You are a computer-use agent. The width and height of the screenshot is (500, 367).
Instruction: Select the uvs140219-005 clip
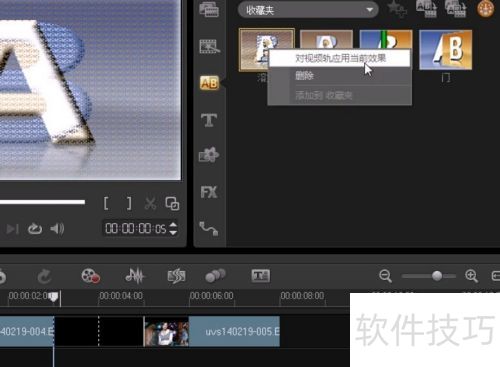click(212, 332)
